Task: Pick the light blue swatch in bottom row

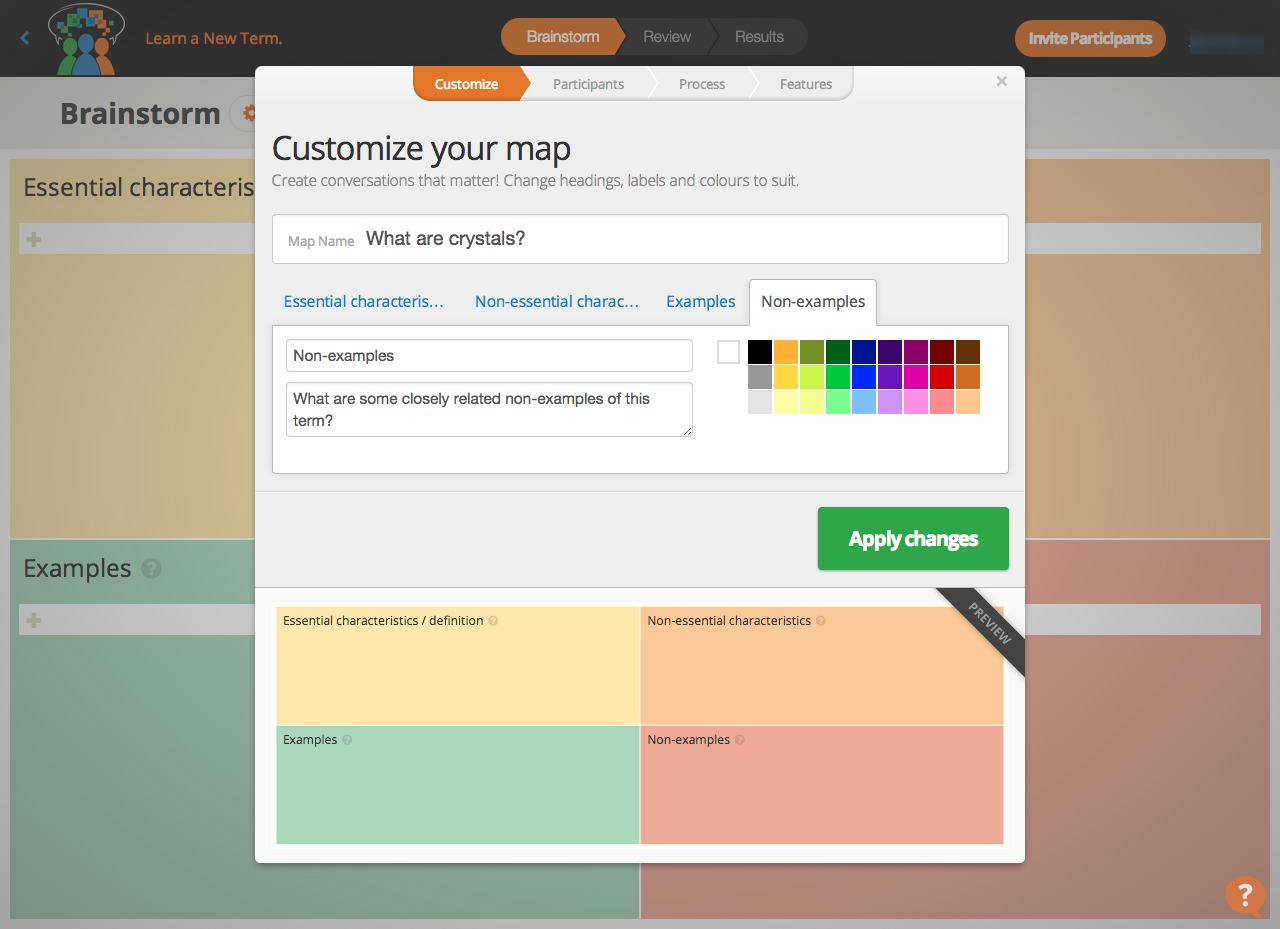Action: (864, 402)
